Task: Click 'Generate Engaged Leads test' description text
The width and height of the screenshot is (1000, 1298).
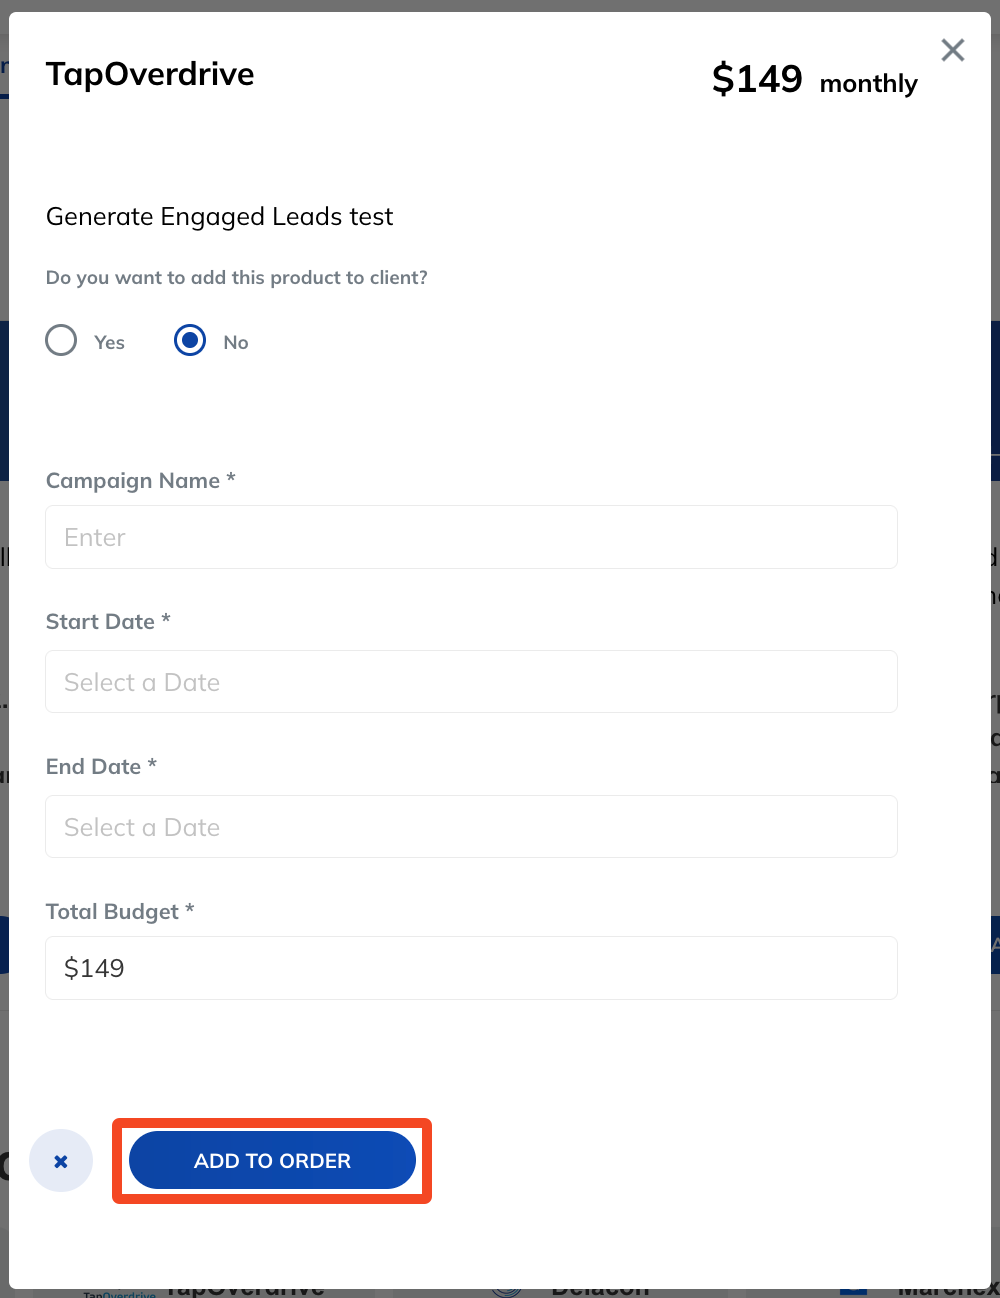Action: click(x=220, y=217)
